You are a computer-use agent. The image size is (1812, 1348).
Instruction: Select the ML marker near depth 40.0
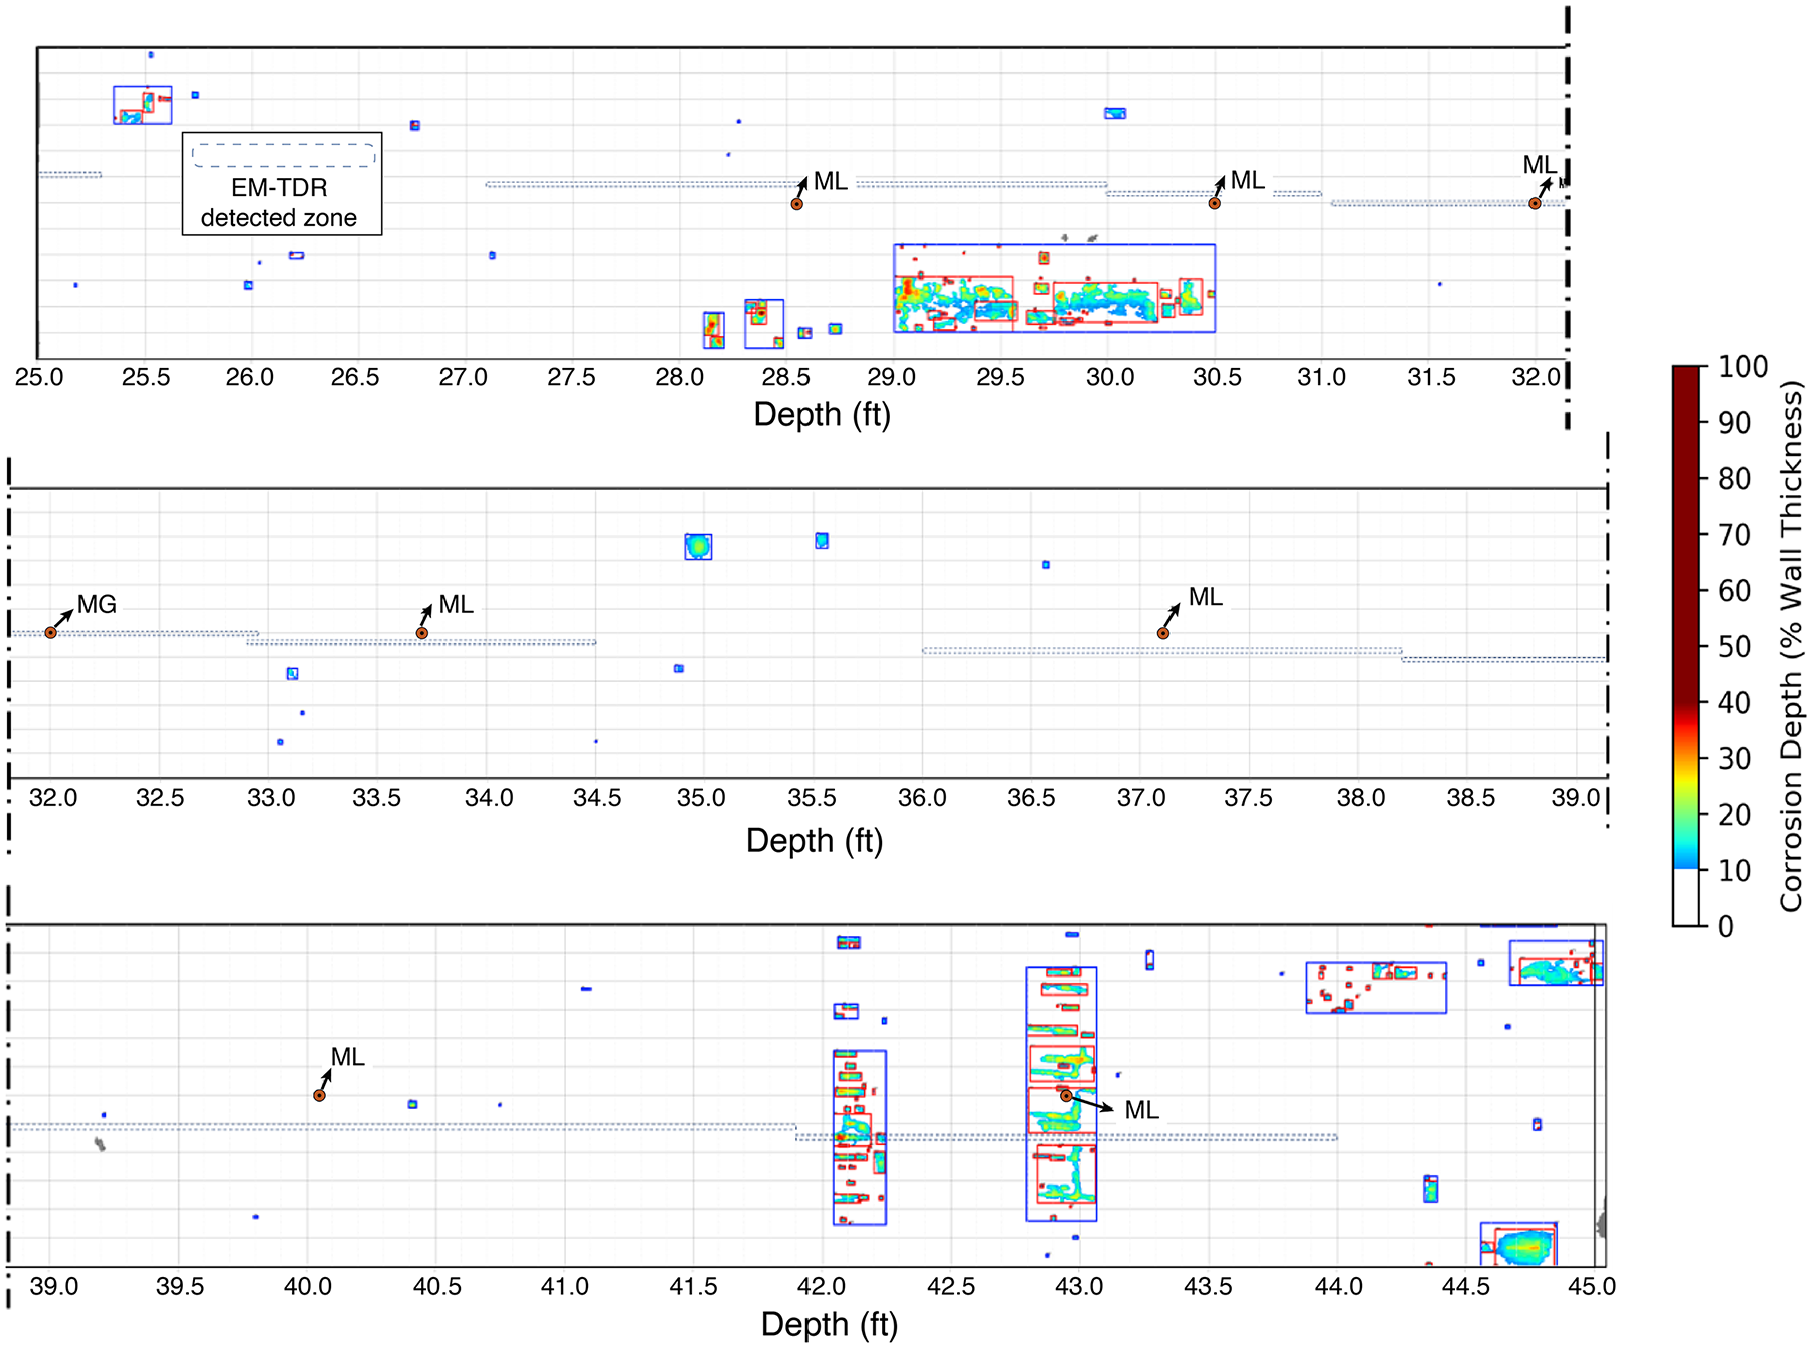coord(320,1096)
